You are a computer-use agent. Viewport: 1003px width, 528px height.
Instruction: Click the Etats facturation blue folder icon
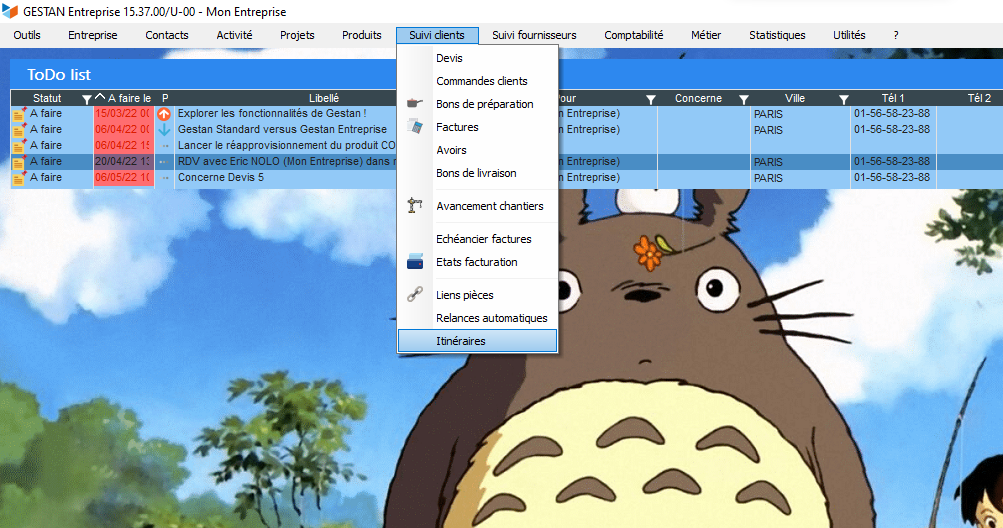(x=416, y=262)
